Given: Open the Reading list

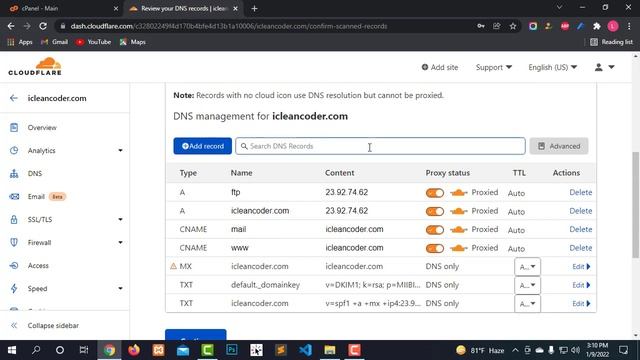Looking at the screenshot, I should point(611,42).
